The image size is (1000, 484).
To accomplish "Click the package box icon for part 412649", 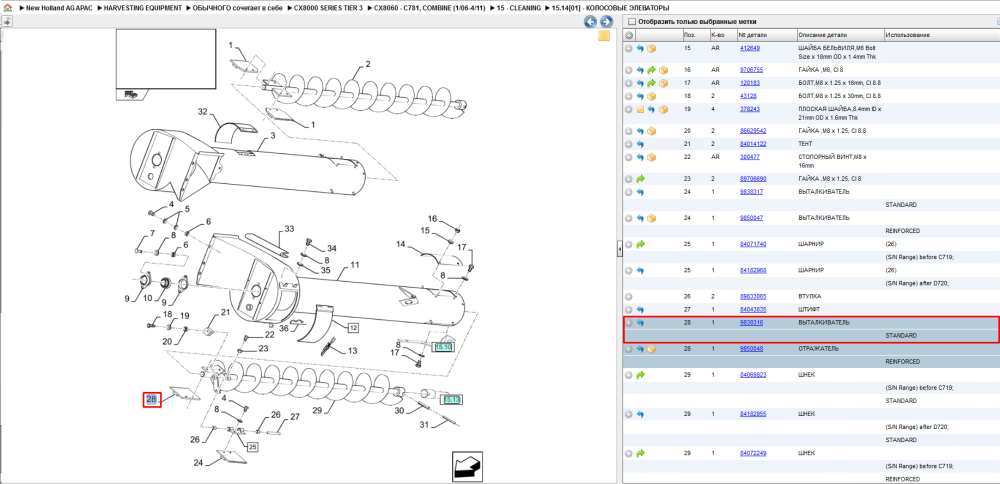I will (x=652, y=48).
